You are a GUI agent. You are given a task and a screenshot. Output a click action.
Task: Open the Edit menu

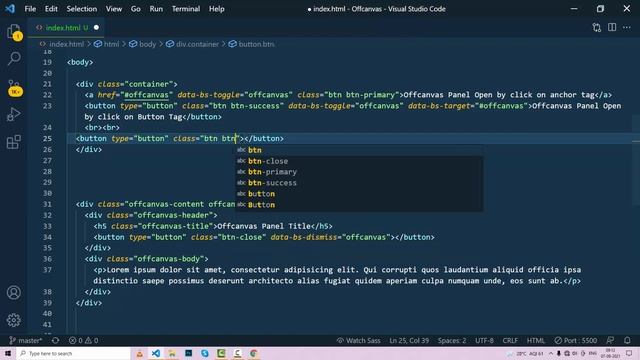[51, 9]
